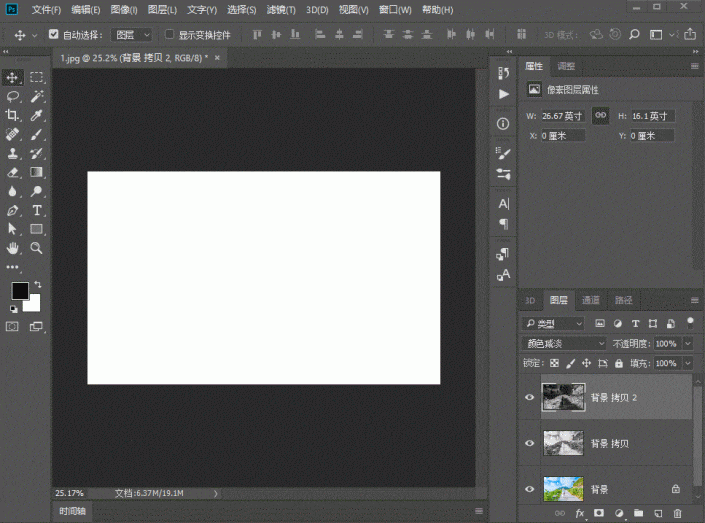Toggle link width and height

[600, 116]
